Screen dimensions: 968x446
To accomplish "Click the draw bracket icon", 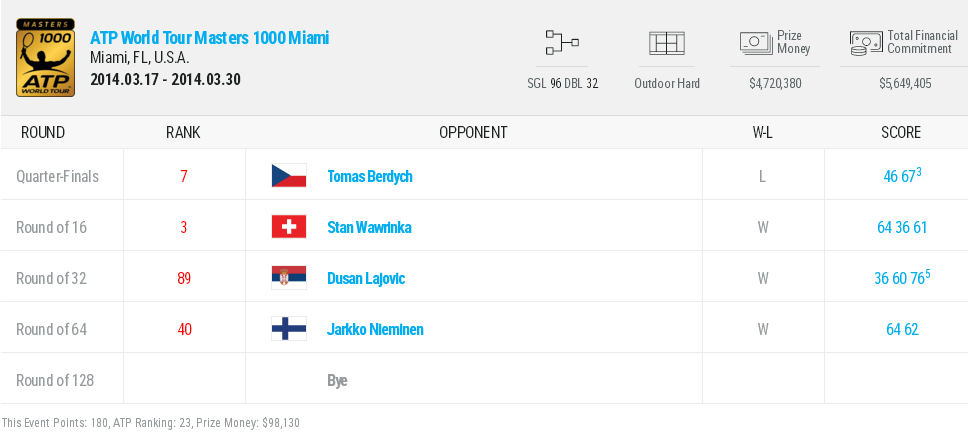I will (562, 43).
